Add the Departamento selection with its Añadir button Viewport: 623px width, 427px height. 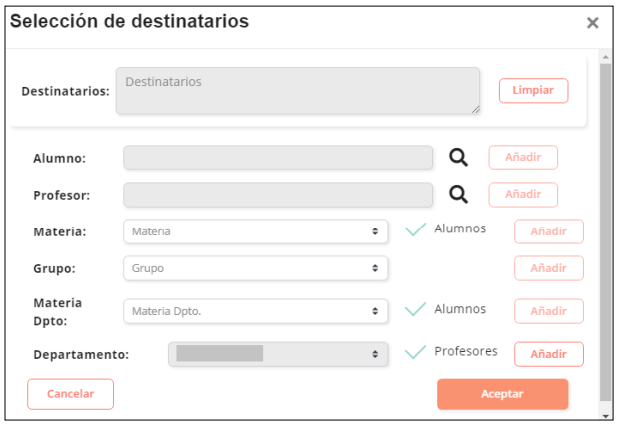pos(549,354)
